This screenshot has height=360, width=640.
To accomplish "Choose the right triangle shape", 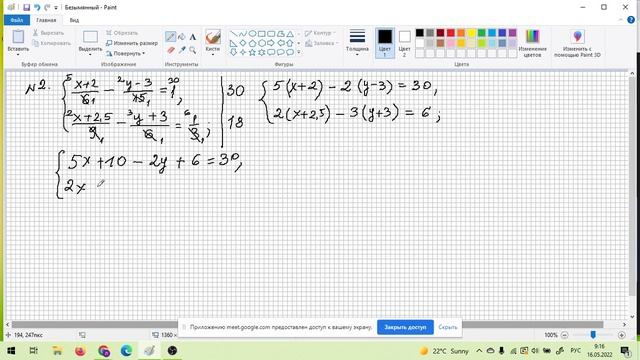I will 233,43.
